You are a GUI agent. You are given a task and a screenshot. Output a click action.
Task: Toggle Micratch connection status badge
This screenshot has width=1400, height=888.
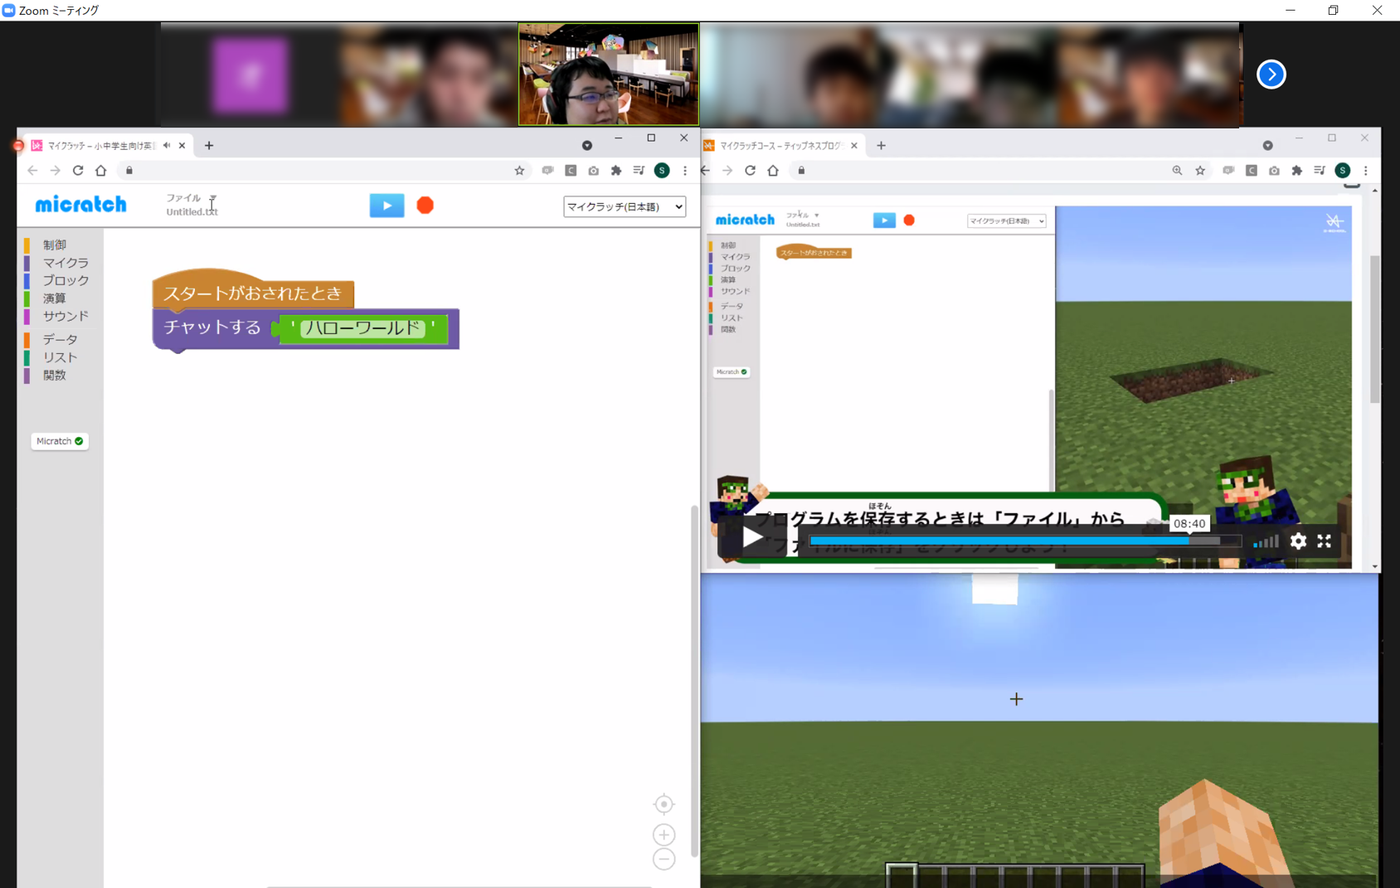pos(60,441)
